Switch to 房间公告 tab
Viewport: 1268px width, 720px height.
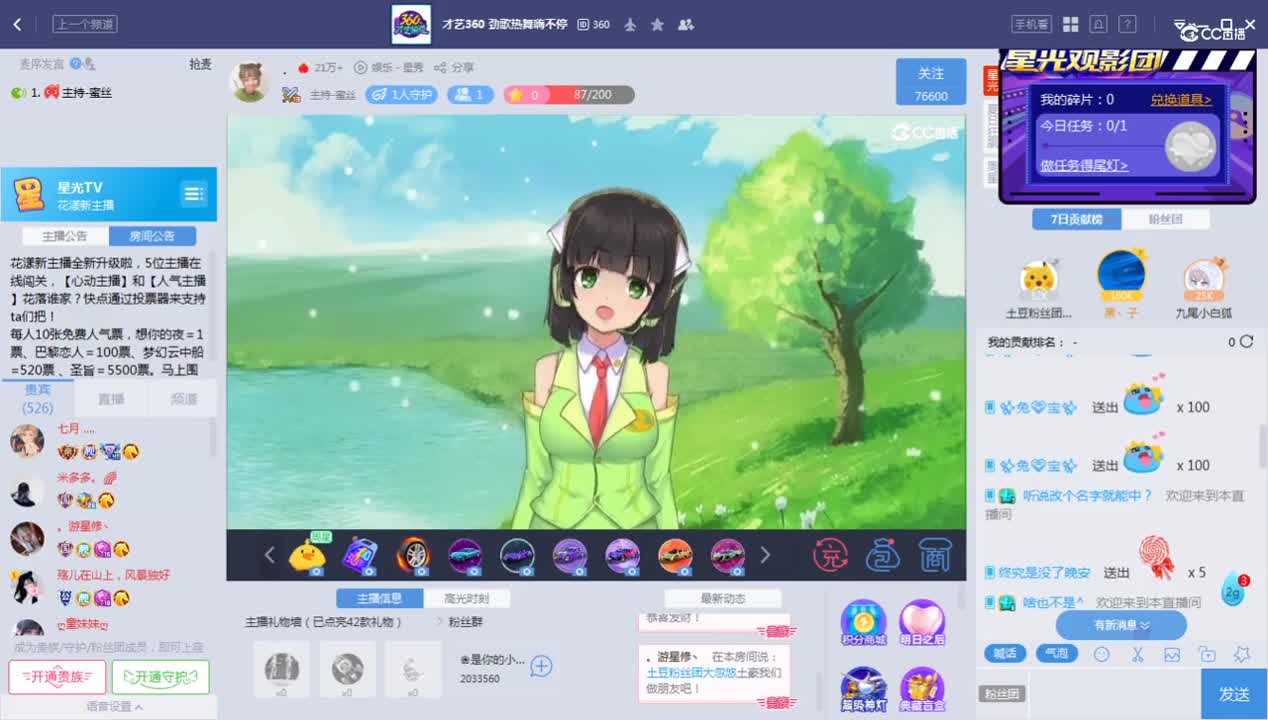click(151, 236)
